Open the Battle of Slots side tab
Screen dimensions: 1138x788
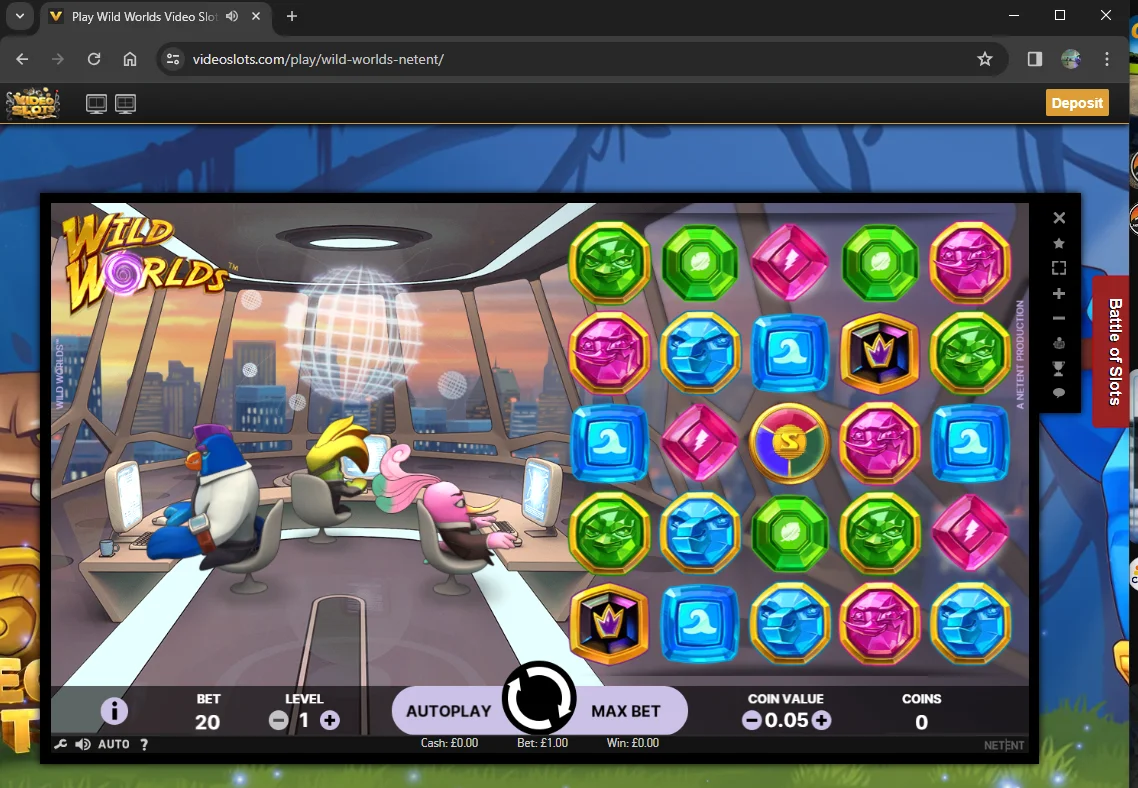[x=1115, y=351]
